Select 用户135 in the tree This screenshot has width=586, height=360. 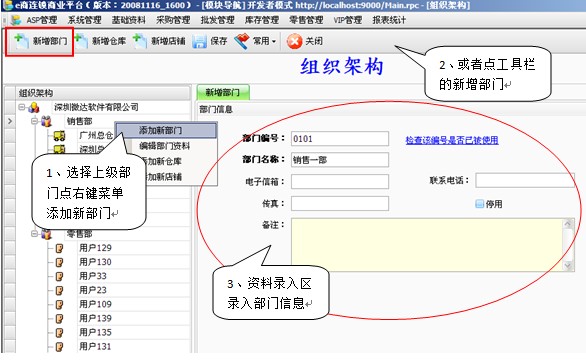pyautogui.click(x=95, y=332)
